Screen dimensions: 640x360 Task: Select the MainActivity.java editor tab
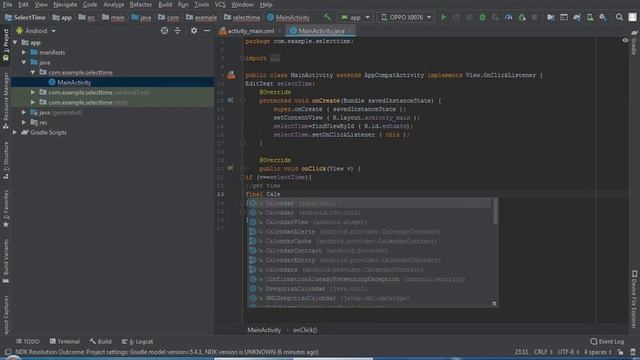click(x=321, y=31)
